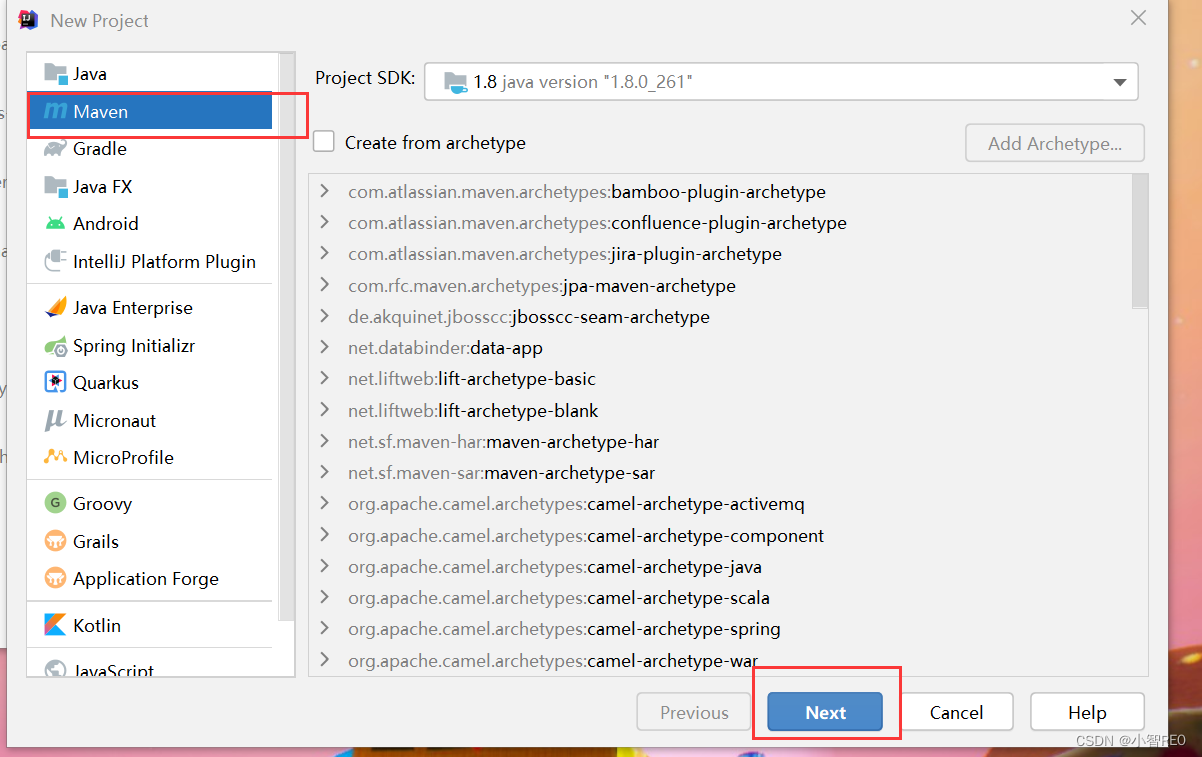Click the Android robot icon
This screenshot has height=757, width=1202.
point(55,223)
